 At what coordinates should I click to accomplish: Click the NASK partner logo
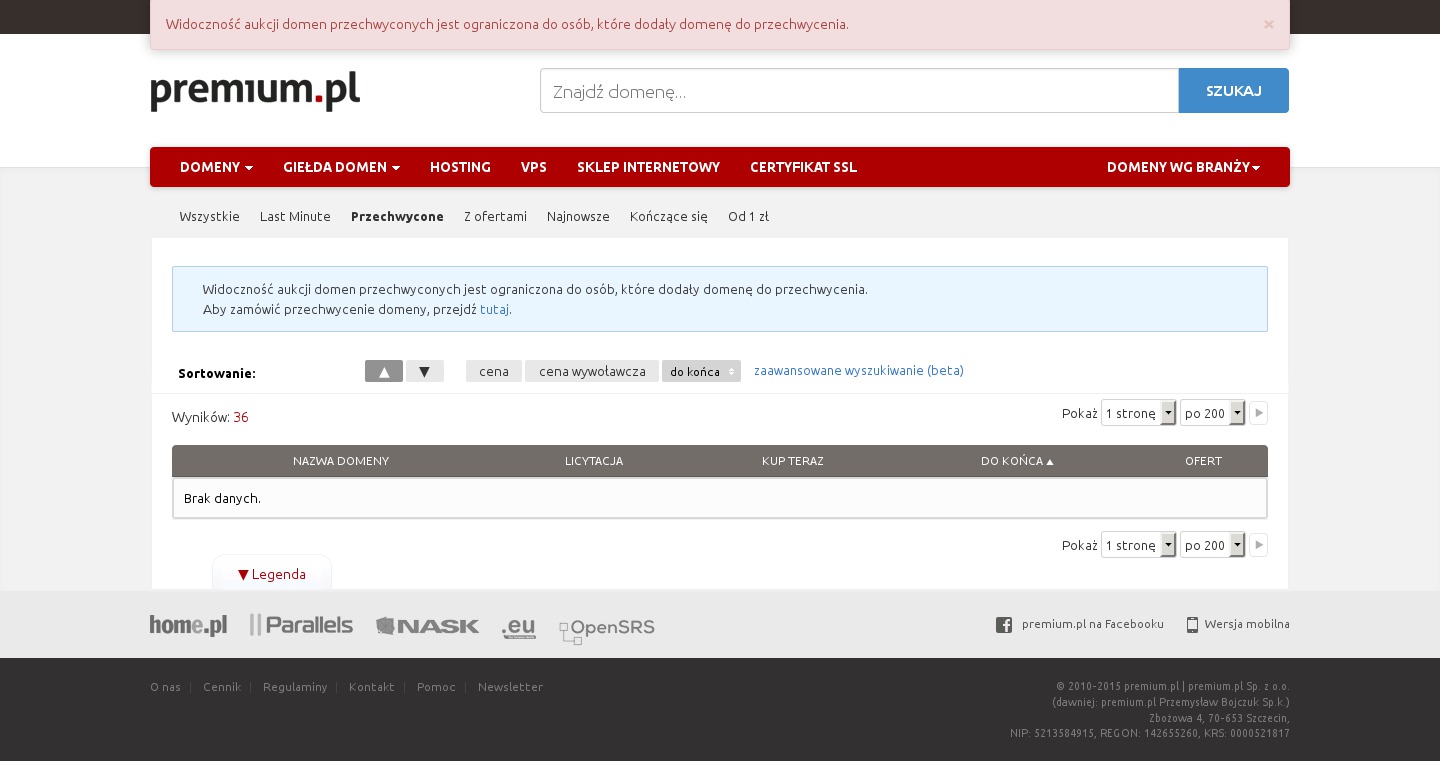pyautogui.click(x=427, y=626)
